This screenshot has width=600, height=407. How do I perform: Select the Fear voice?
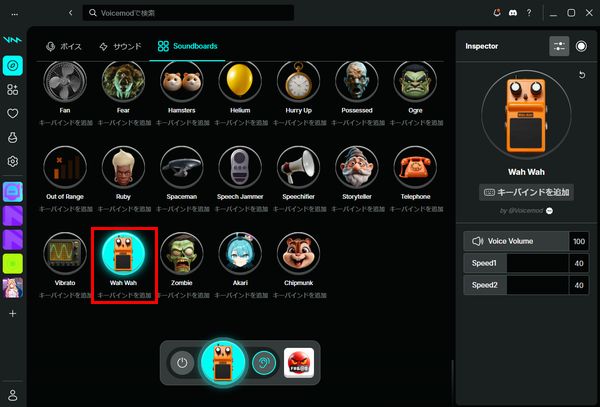pyautogui.click(x=123, y=81)
